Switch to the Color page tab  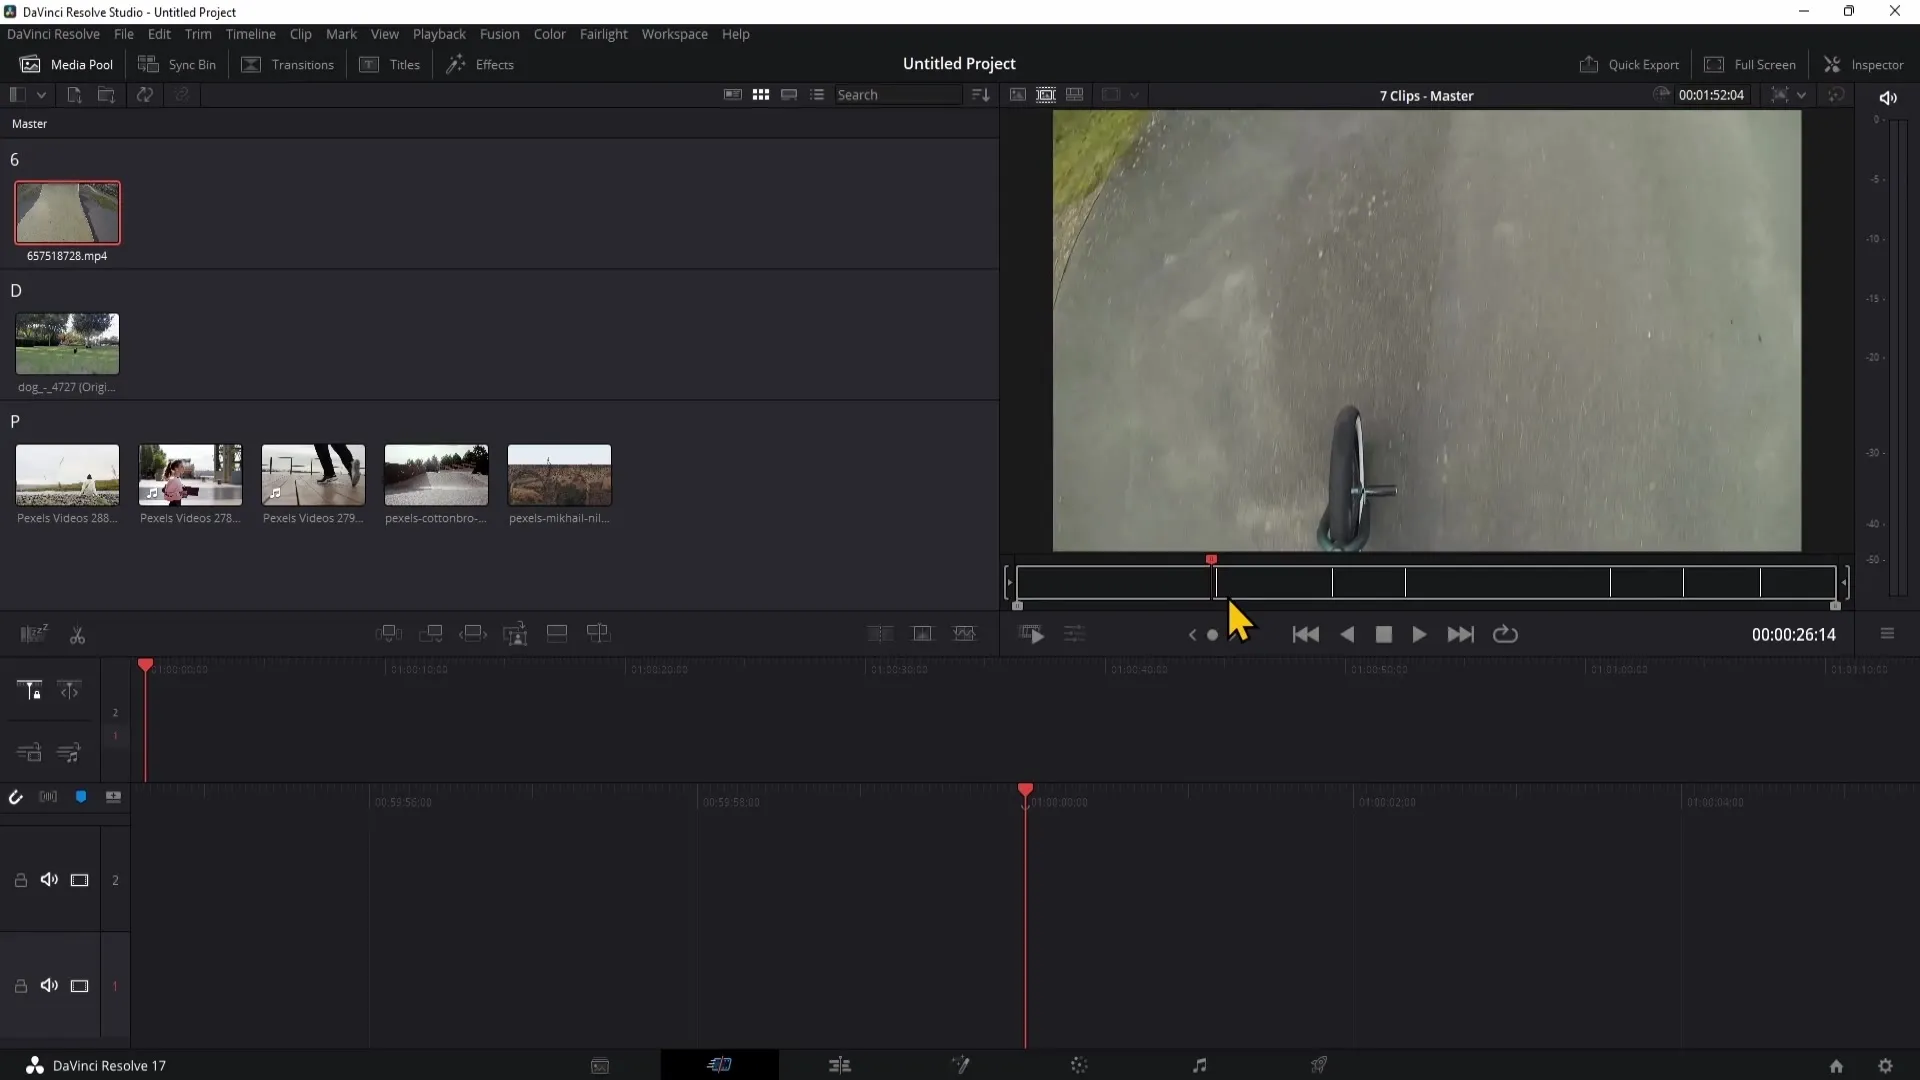[1079, 1066]
